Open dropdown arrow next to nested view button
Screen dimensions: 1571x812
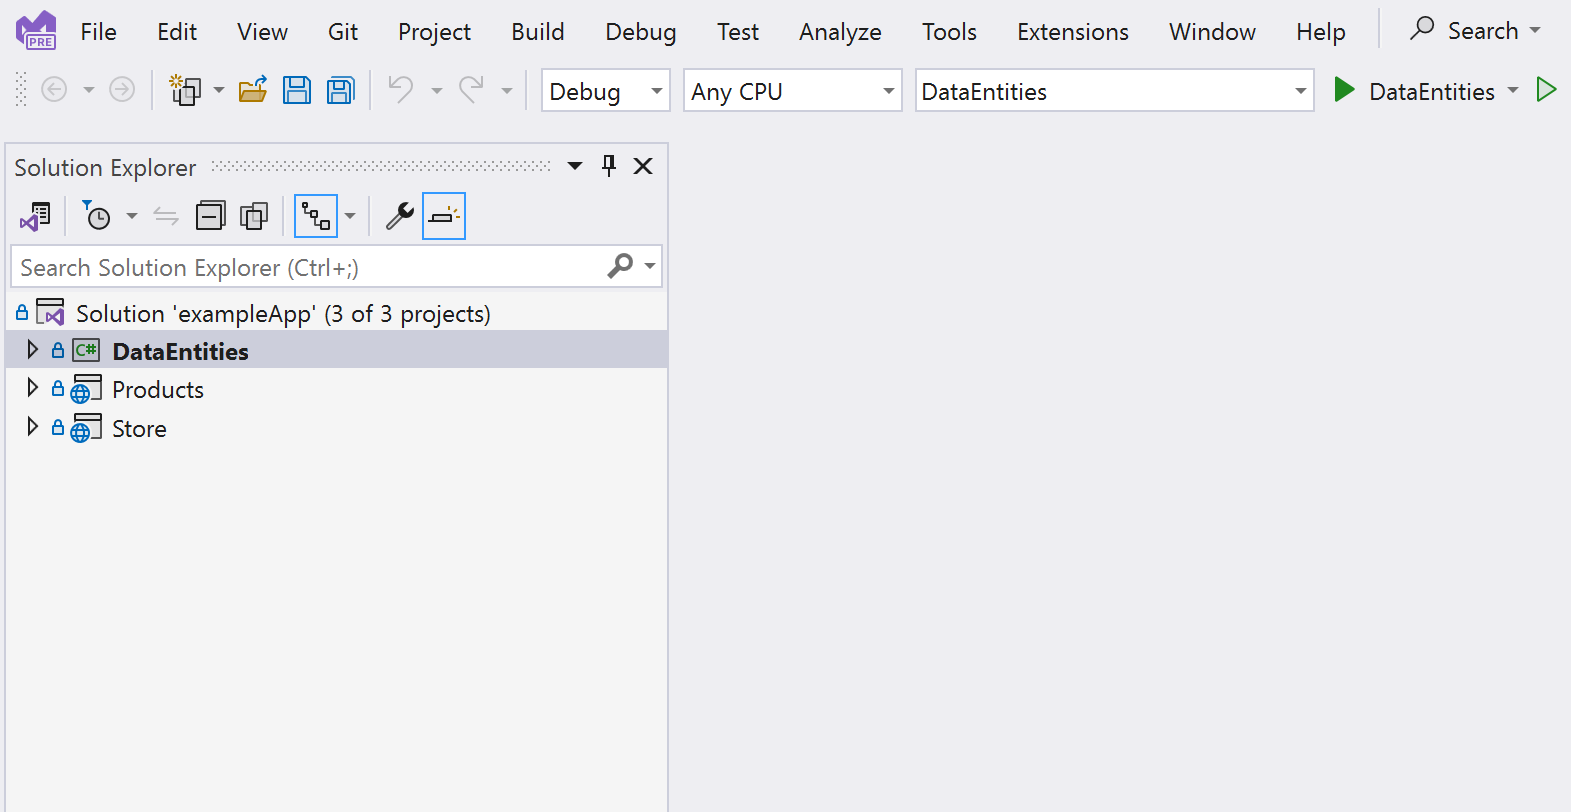(x=350, y=216)
